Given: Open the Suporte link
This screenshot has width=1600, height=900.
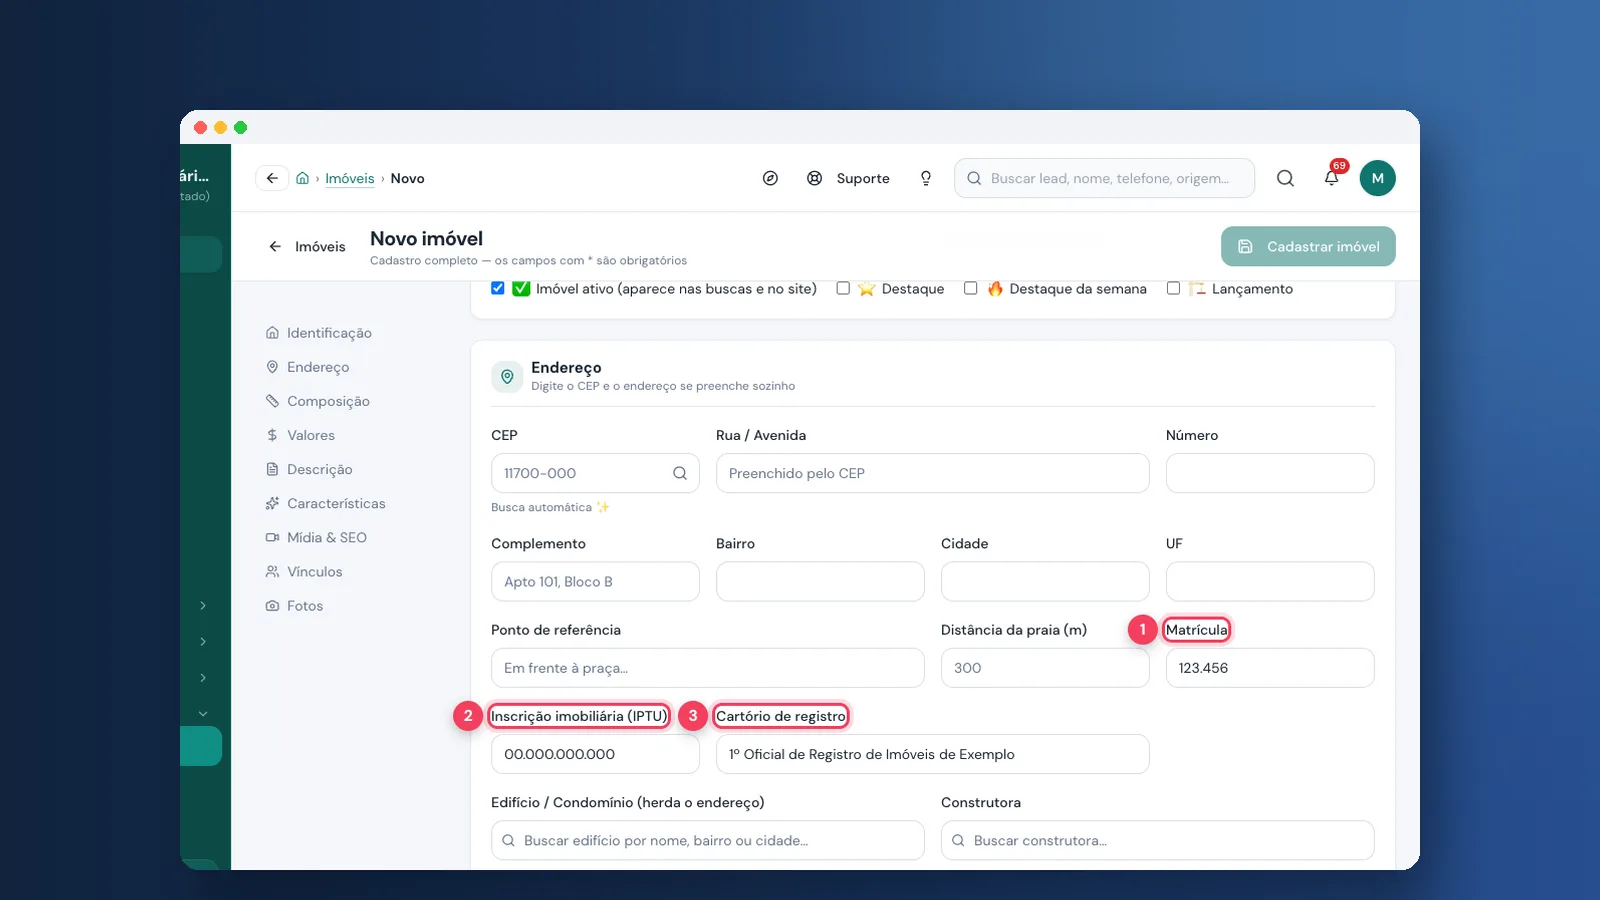Looking at the screenshot, I should 863,178.
